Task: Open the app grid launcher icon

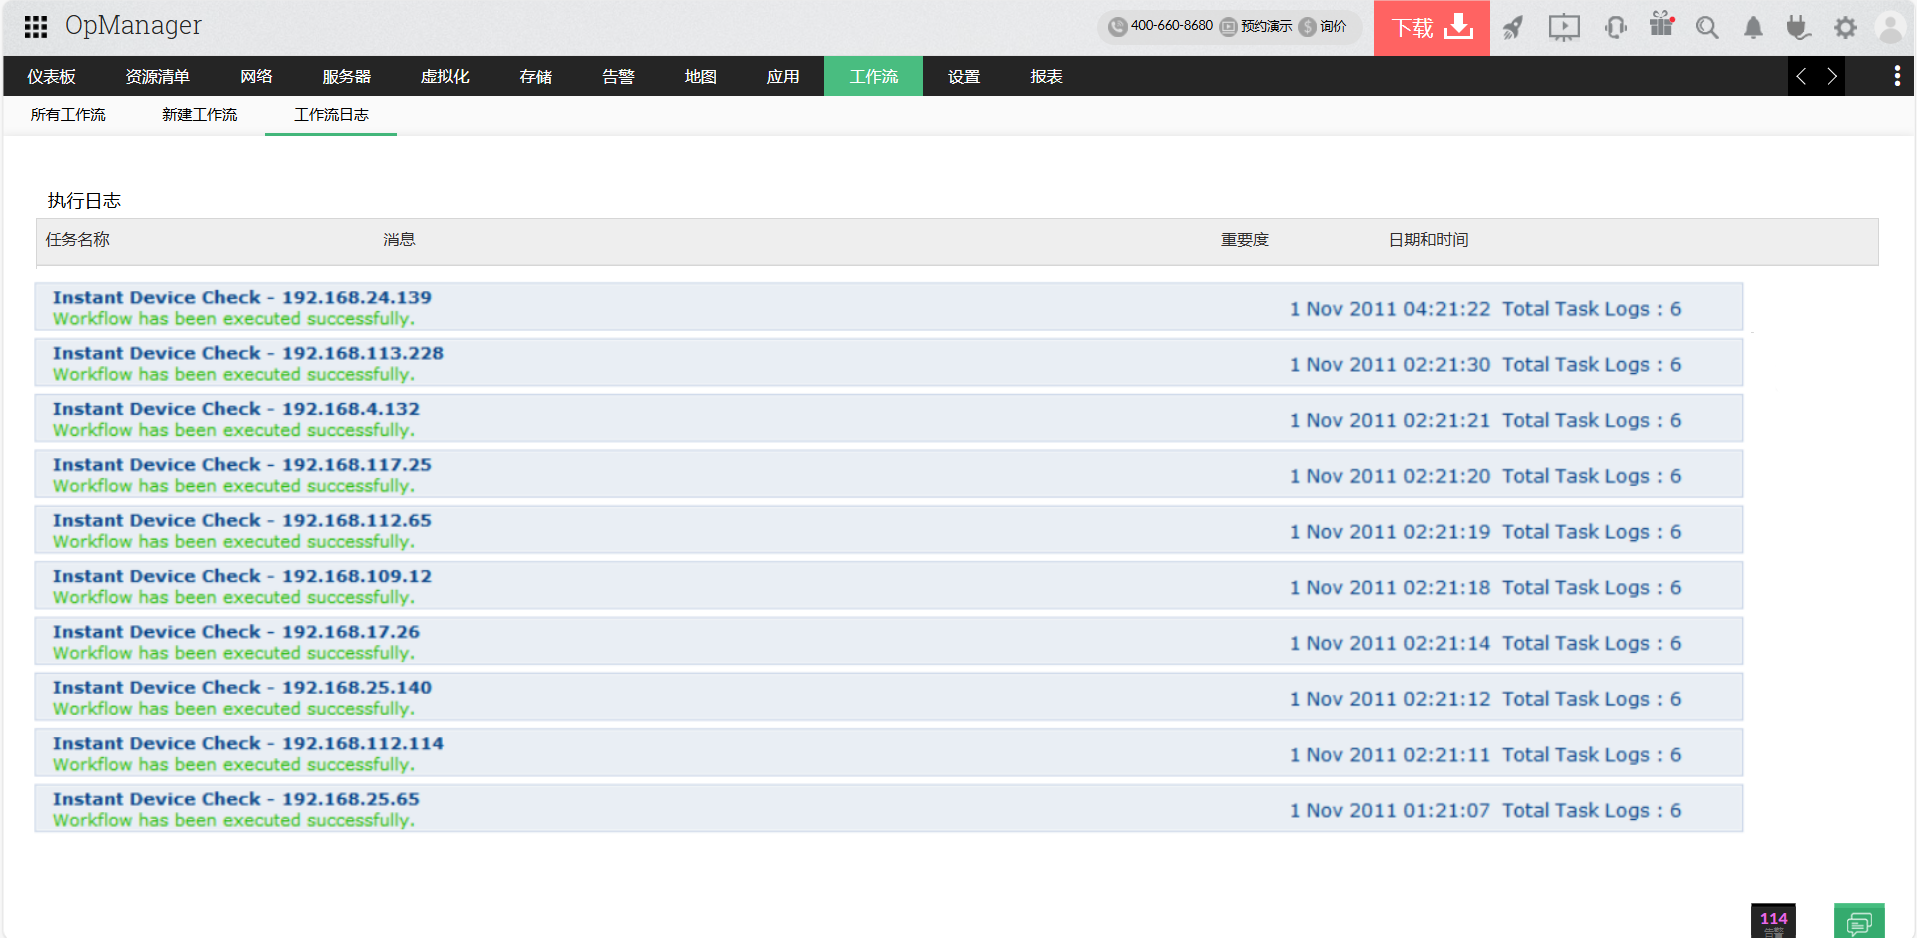Action: [36, 26]
